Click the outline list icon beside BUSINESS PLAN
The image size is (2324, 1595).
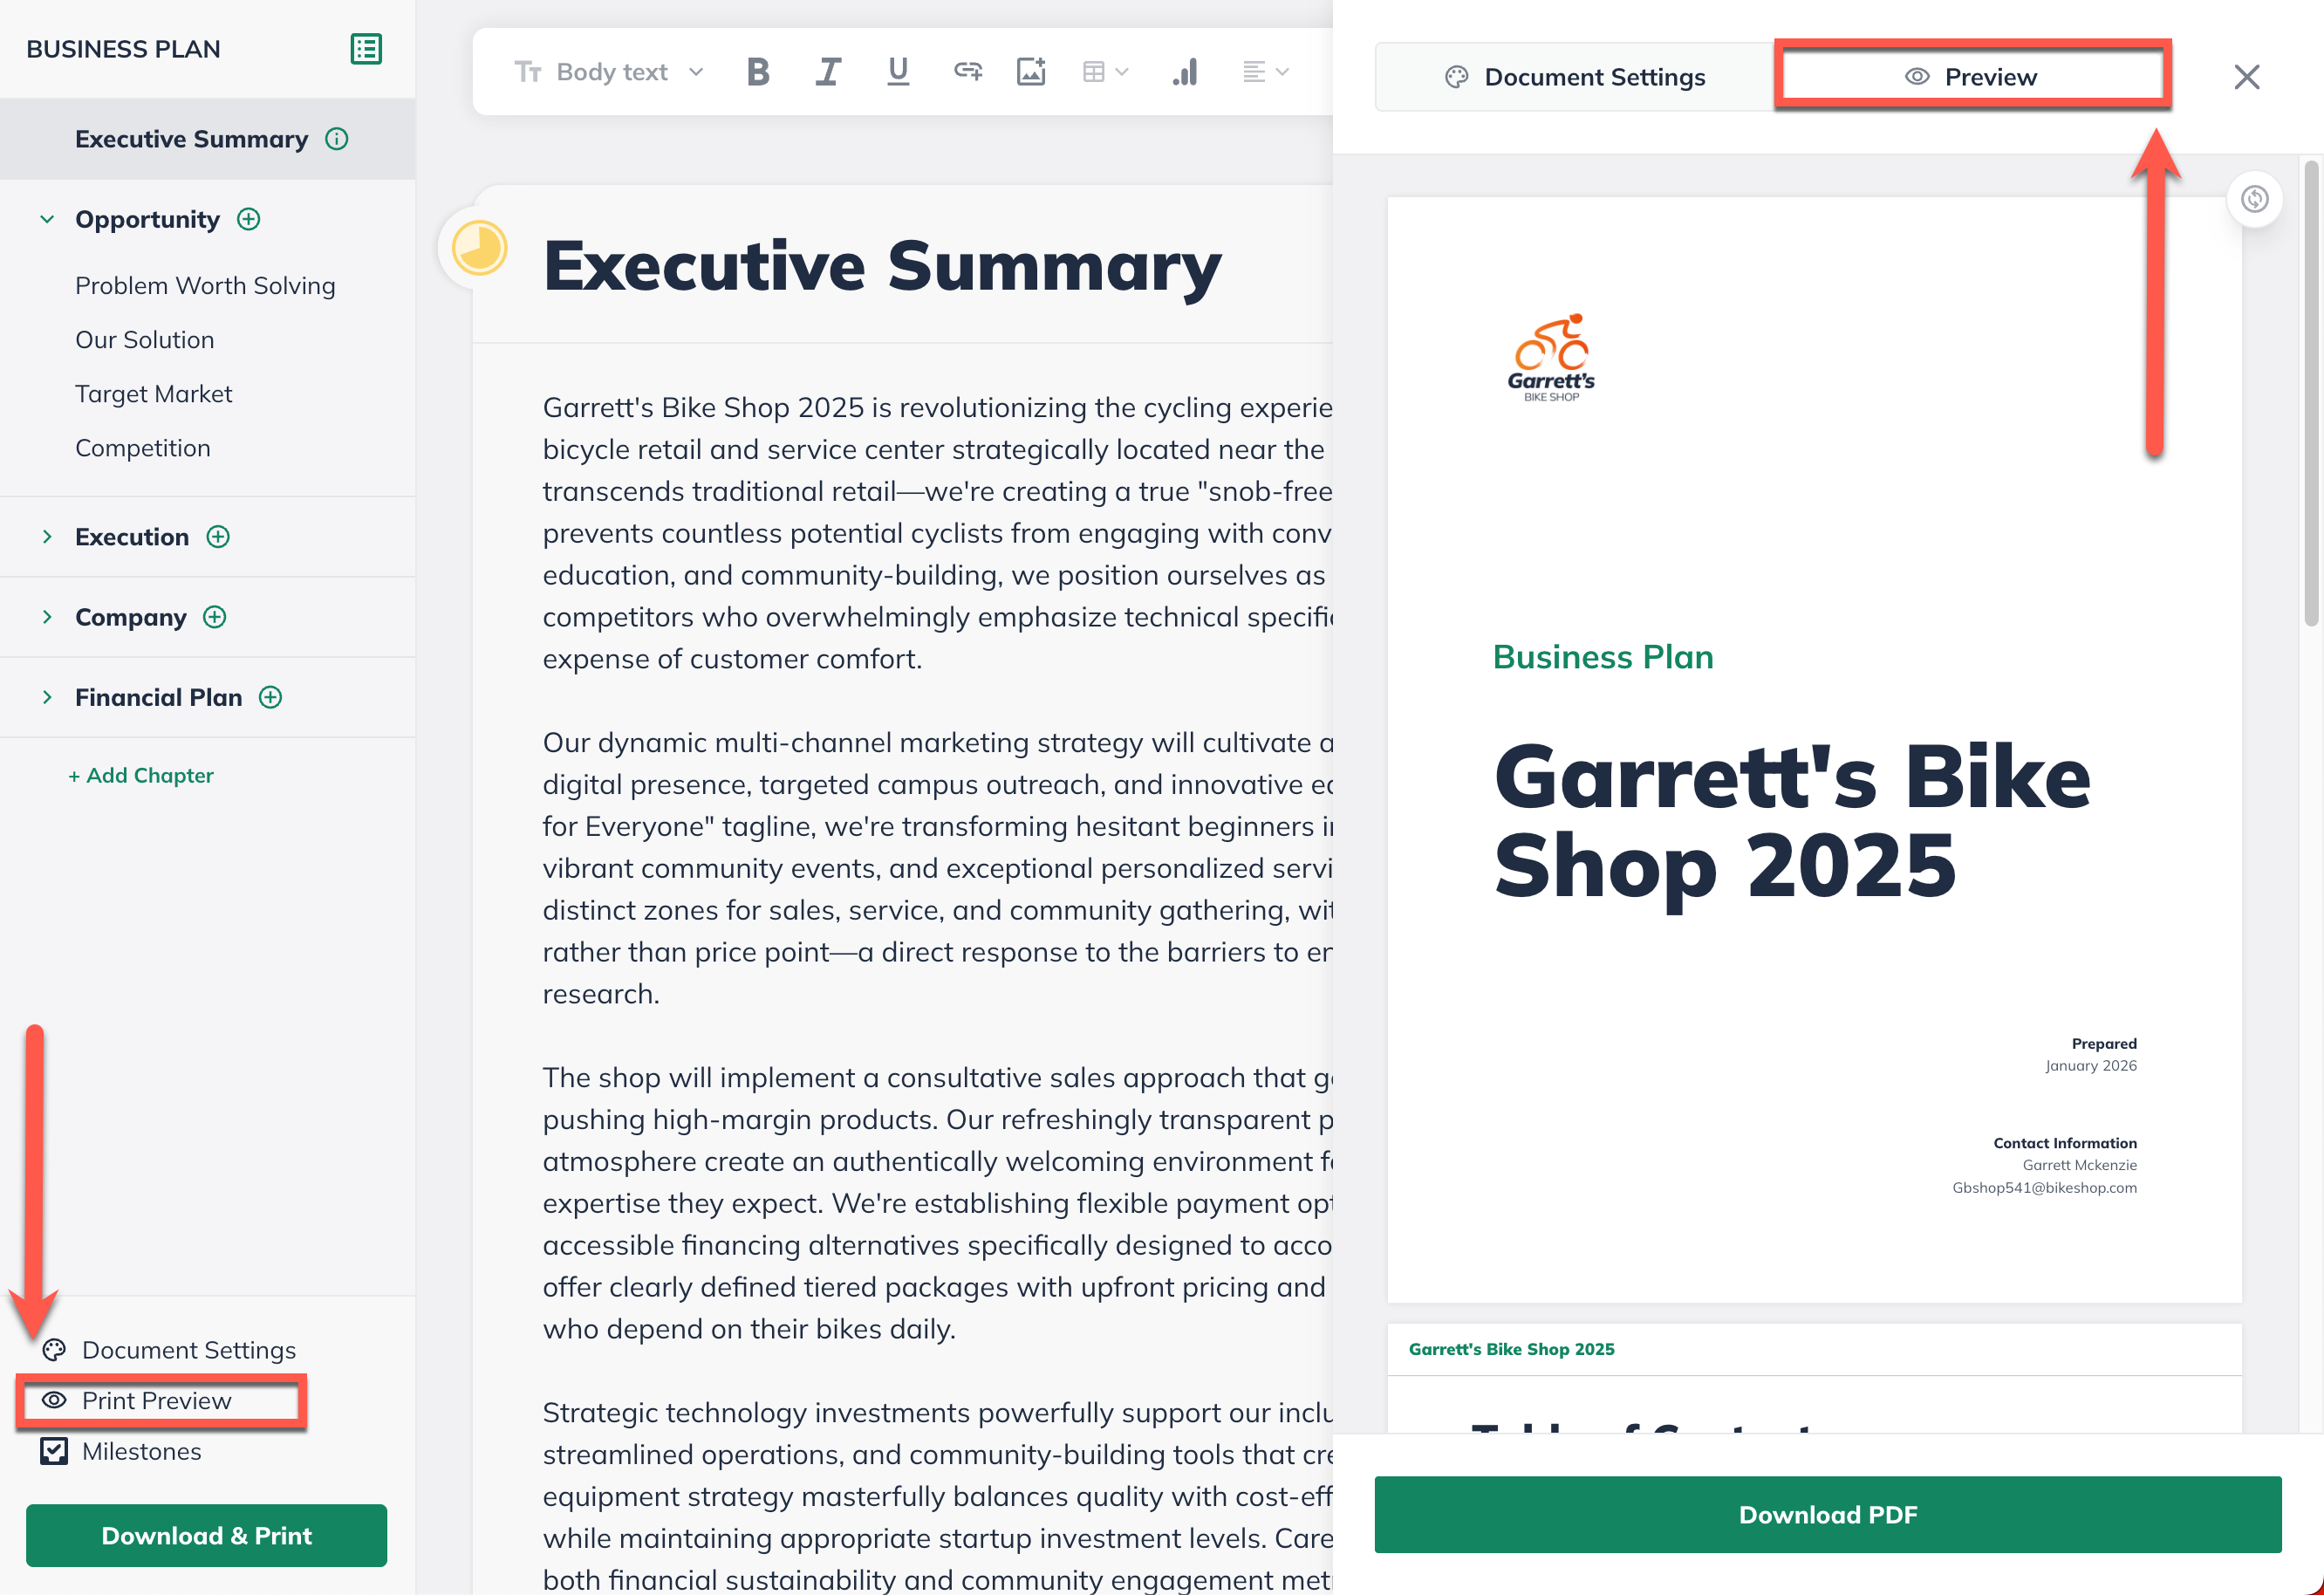[366, 49]
